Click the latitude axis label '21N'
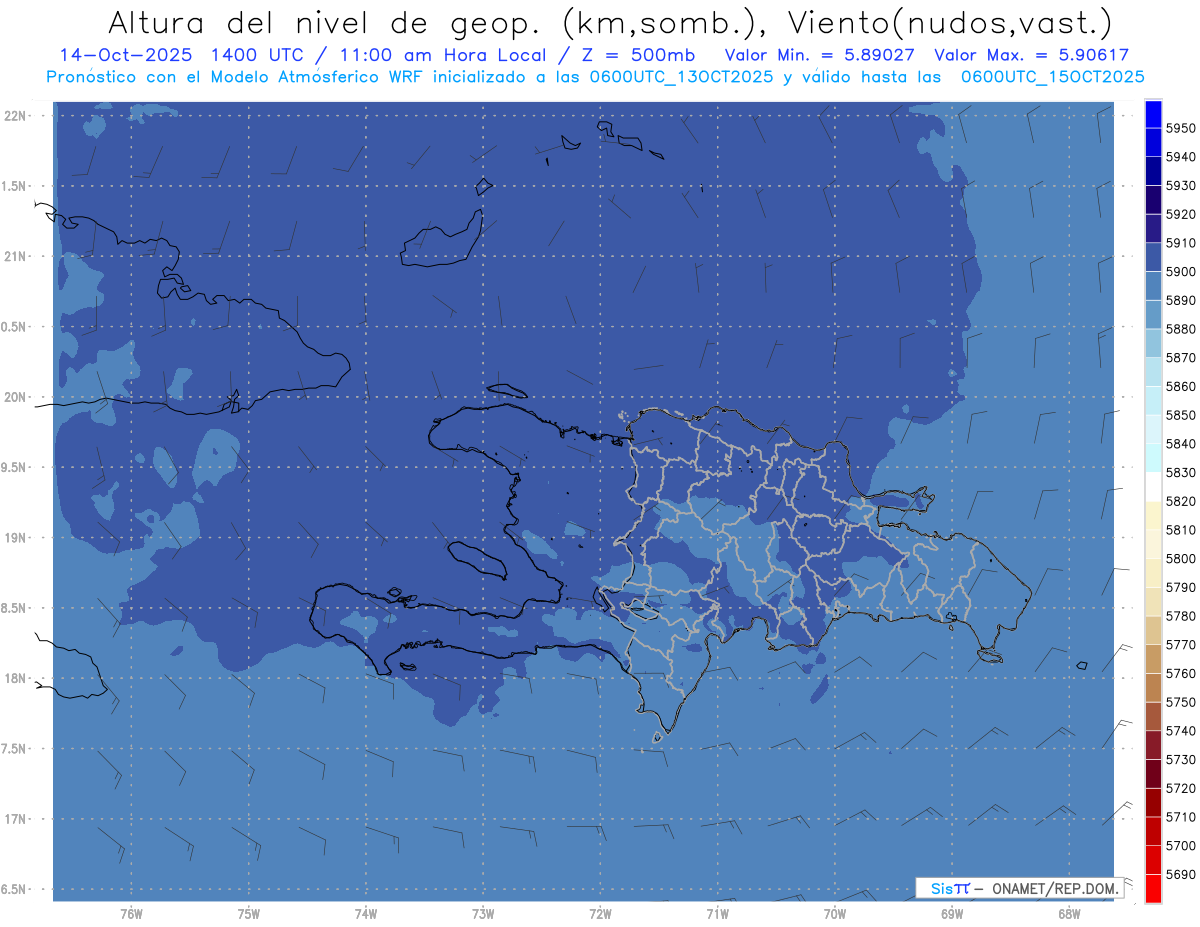Viewport: 1200px width, 927px height. point(15,256)
